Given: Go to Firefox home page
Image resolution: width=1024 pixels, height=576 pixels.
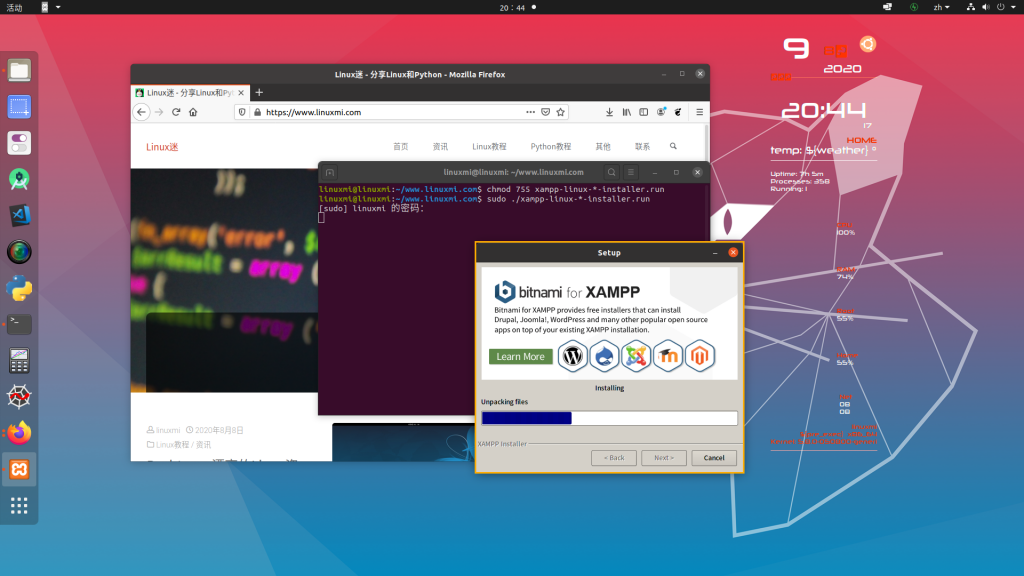Looking at the screenshot, I should (x=193, y=112).
